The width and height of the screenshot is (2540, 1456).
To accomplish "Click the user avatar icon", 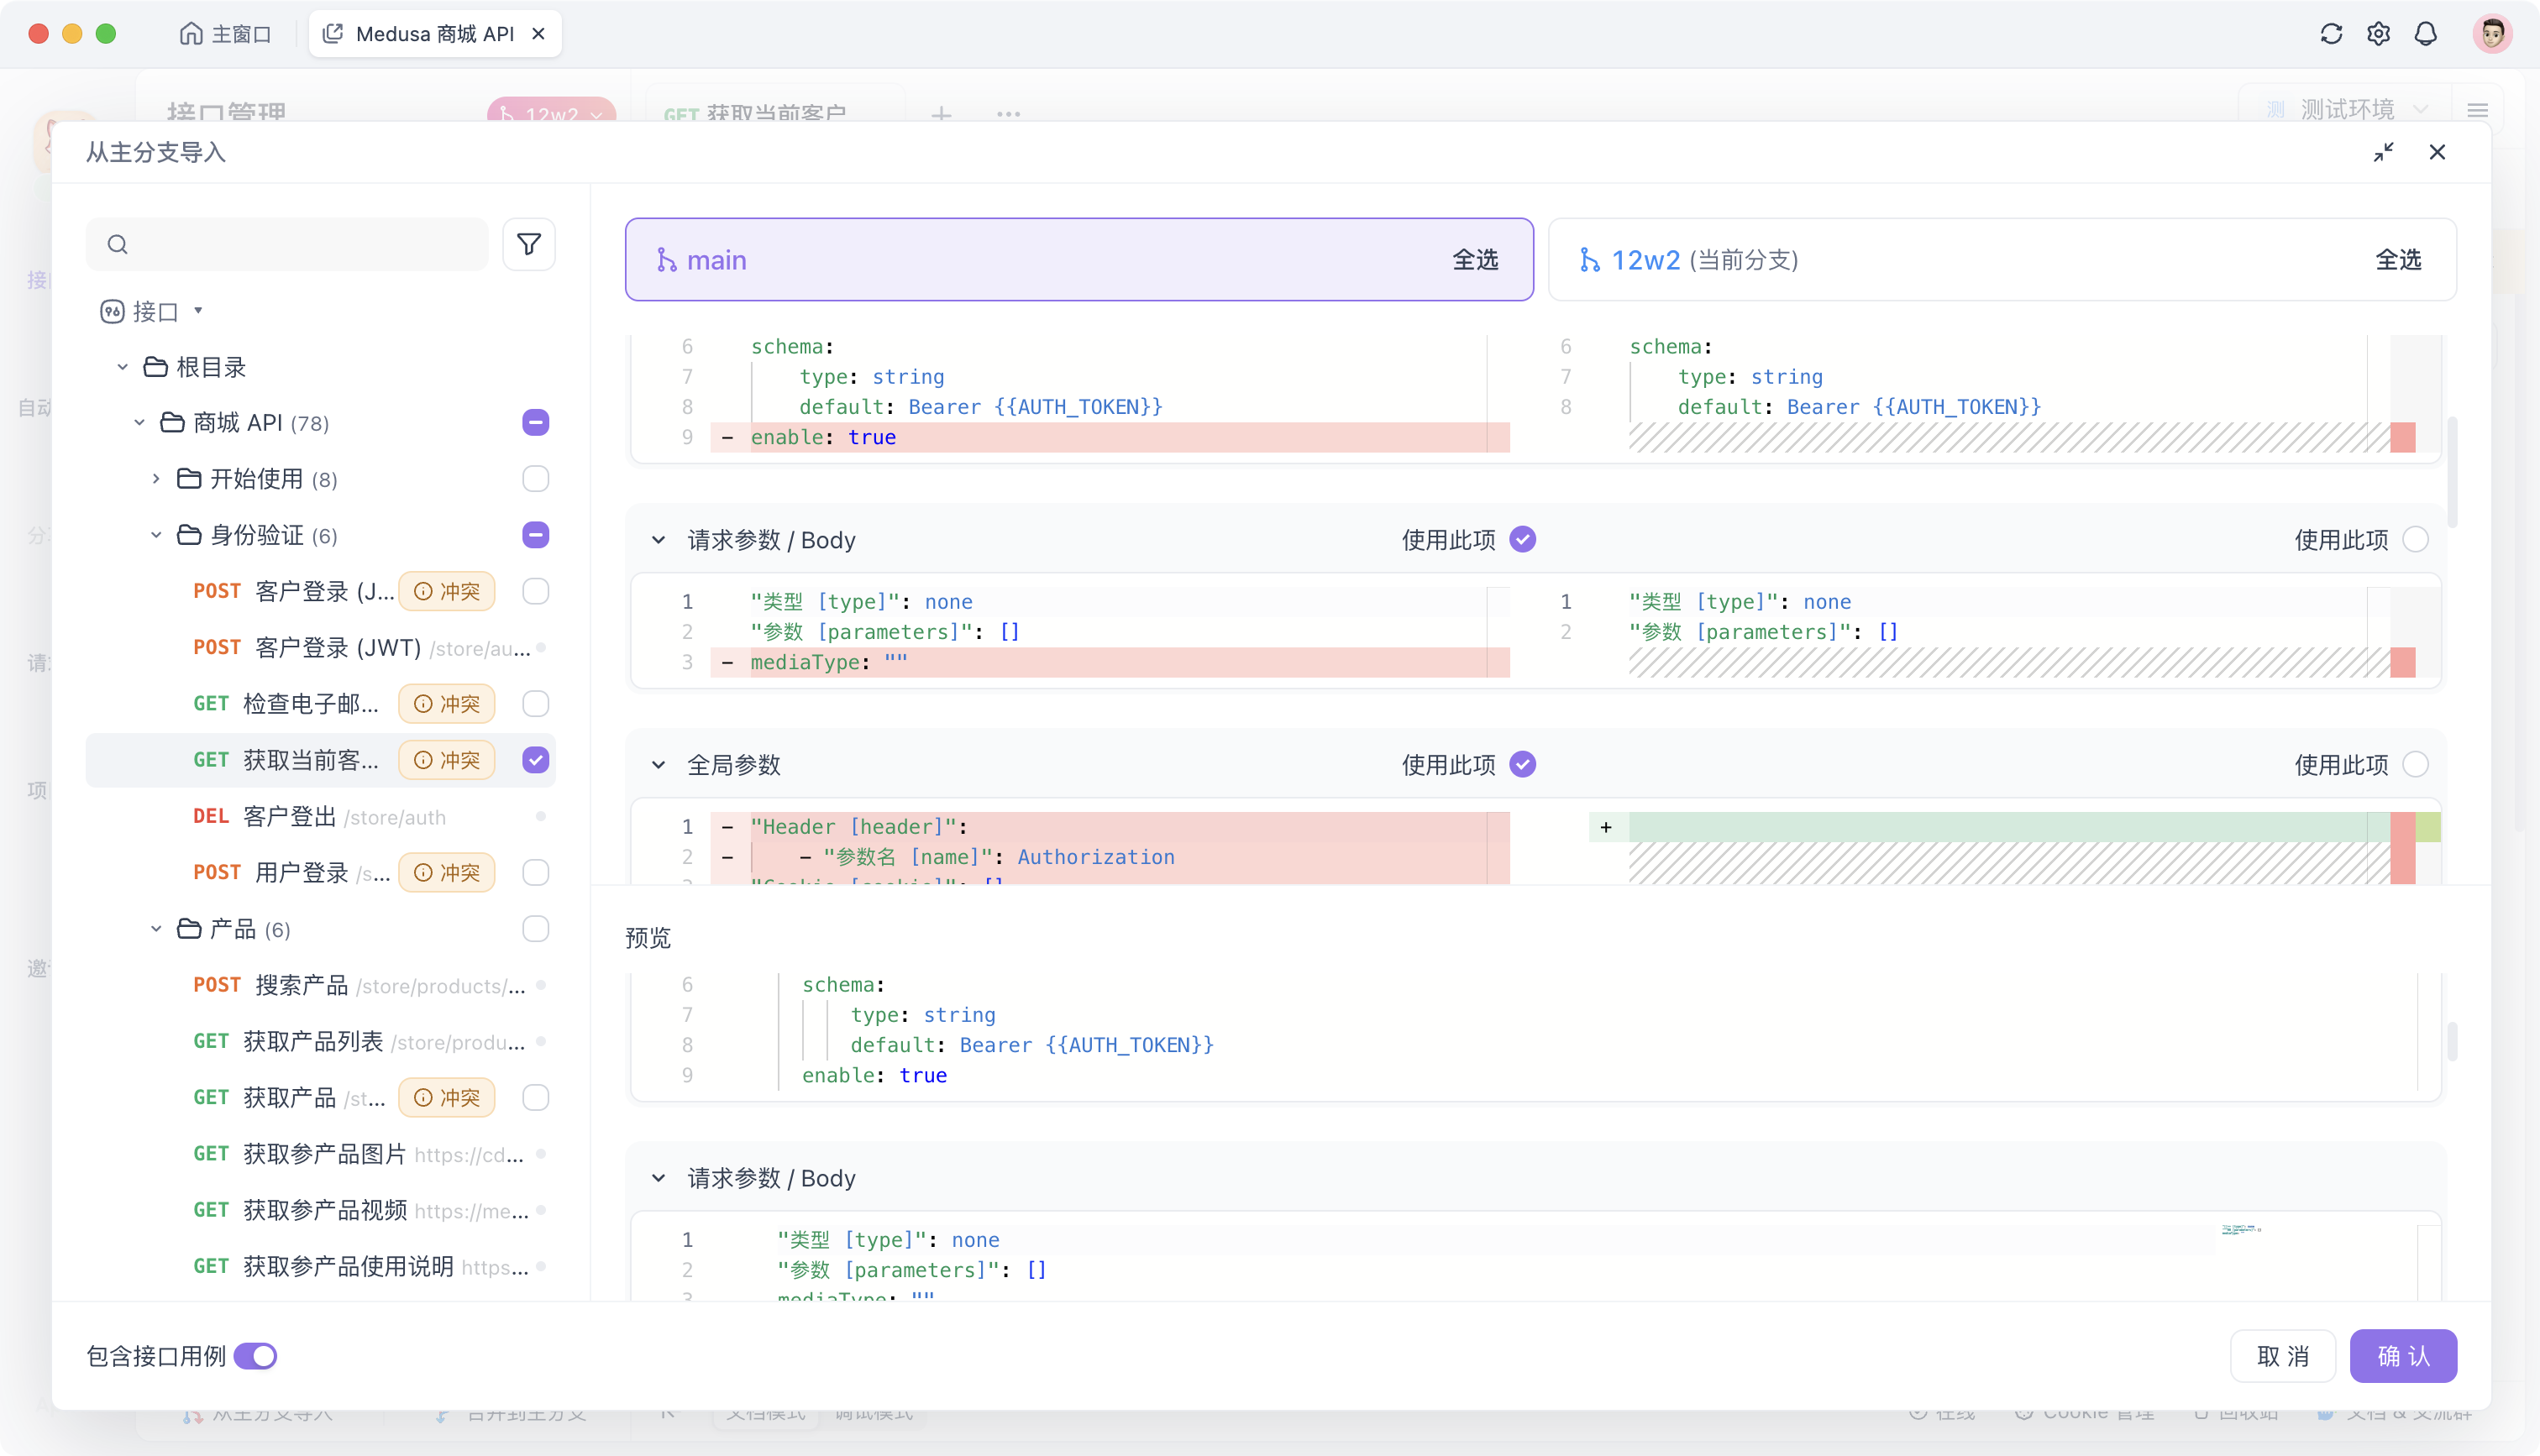I will point(2491,34).
